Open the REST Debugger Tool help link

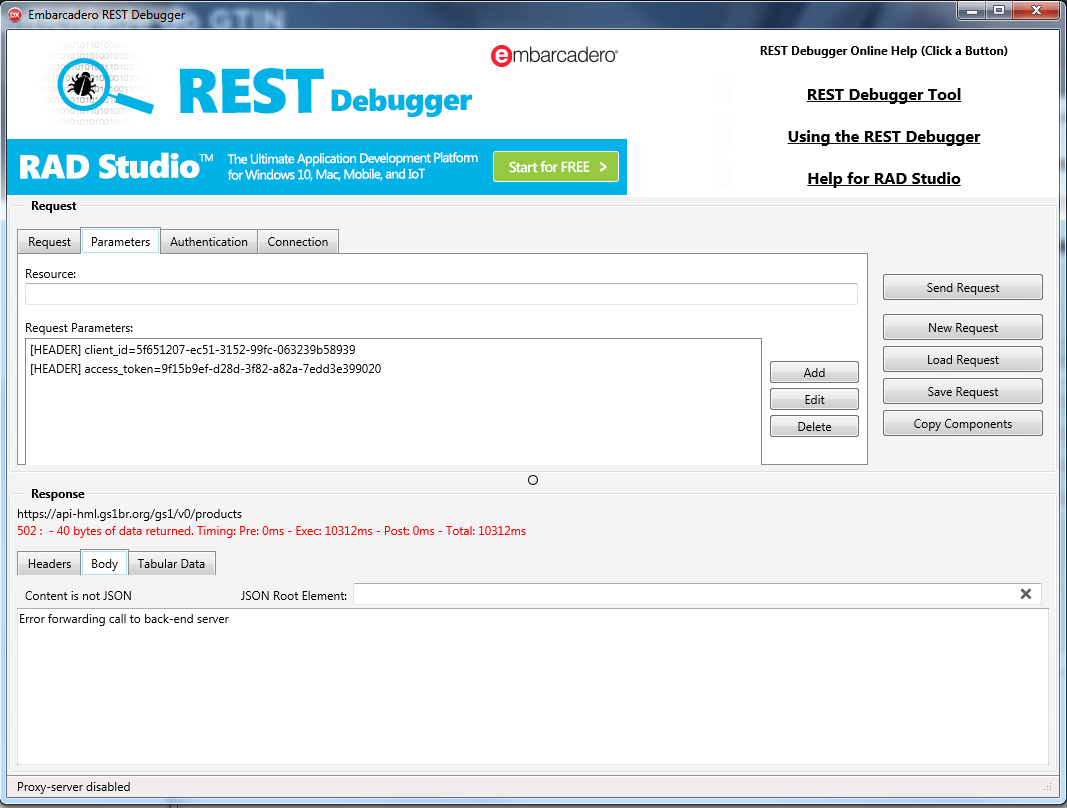(883, 95)
